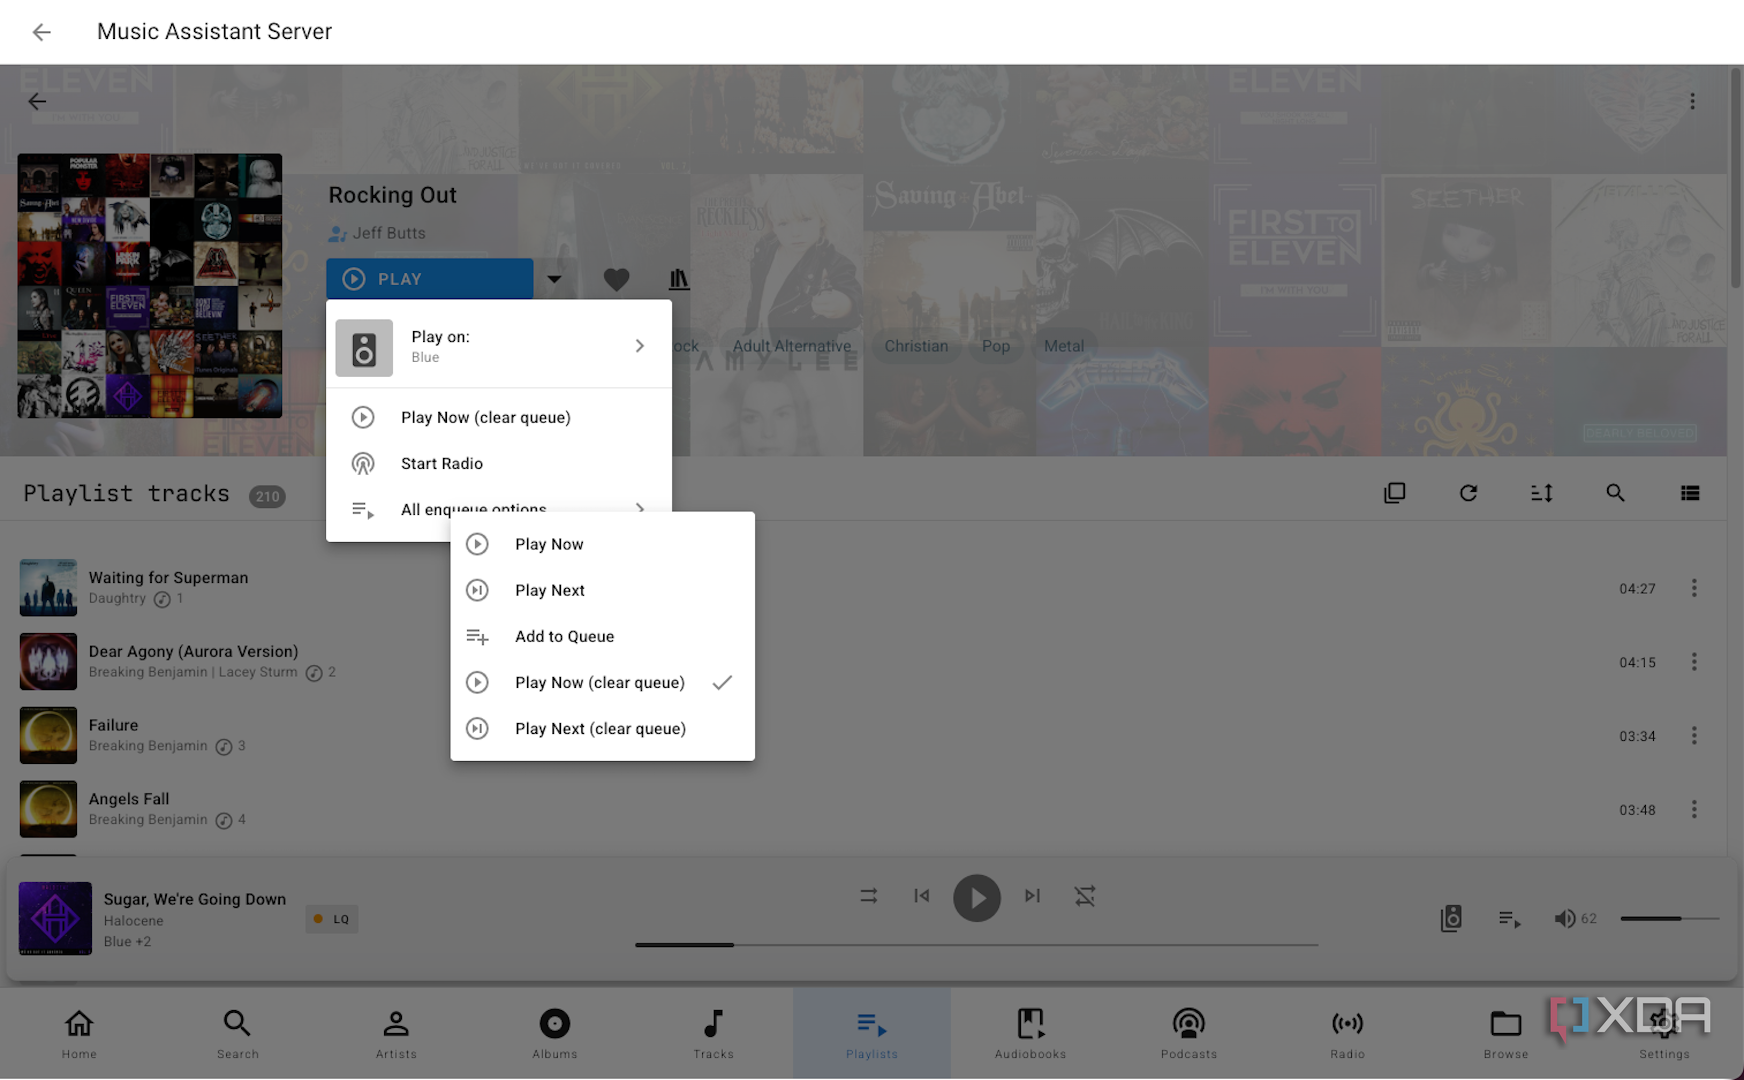This screenshot has width=1744, height=1080.
Task: Seek on the track progress bar
Action: tap(976, 944)
